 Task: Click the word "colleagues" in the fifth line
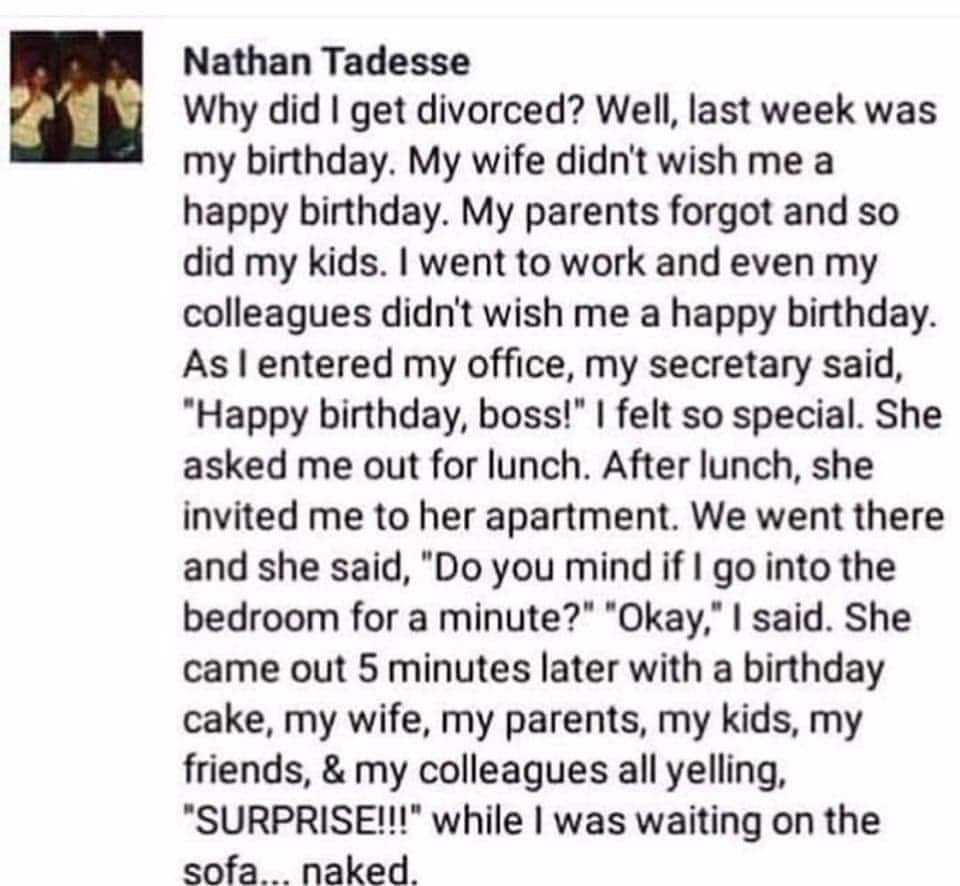click(277, 315)
